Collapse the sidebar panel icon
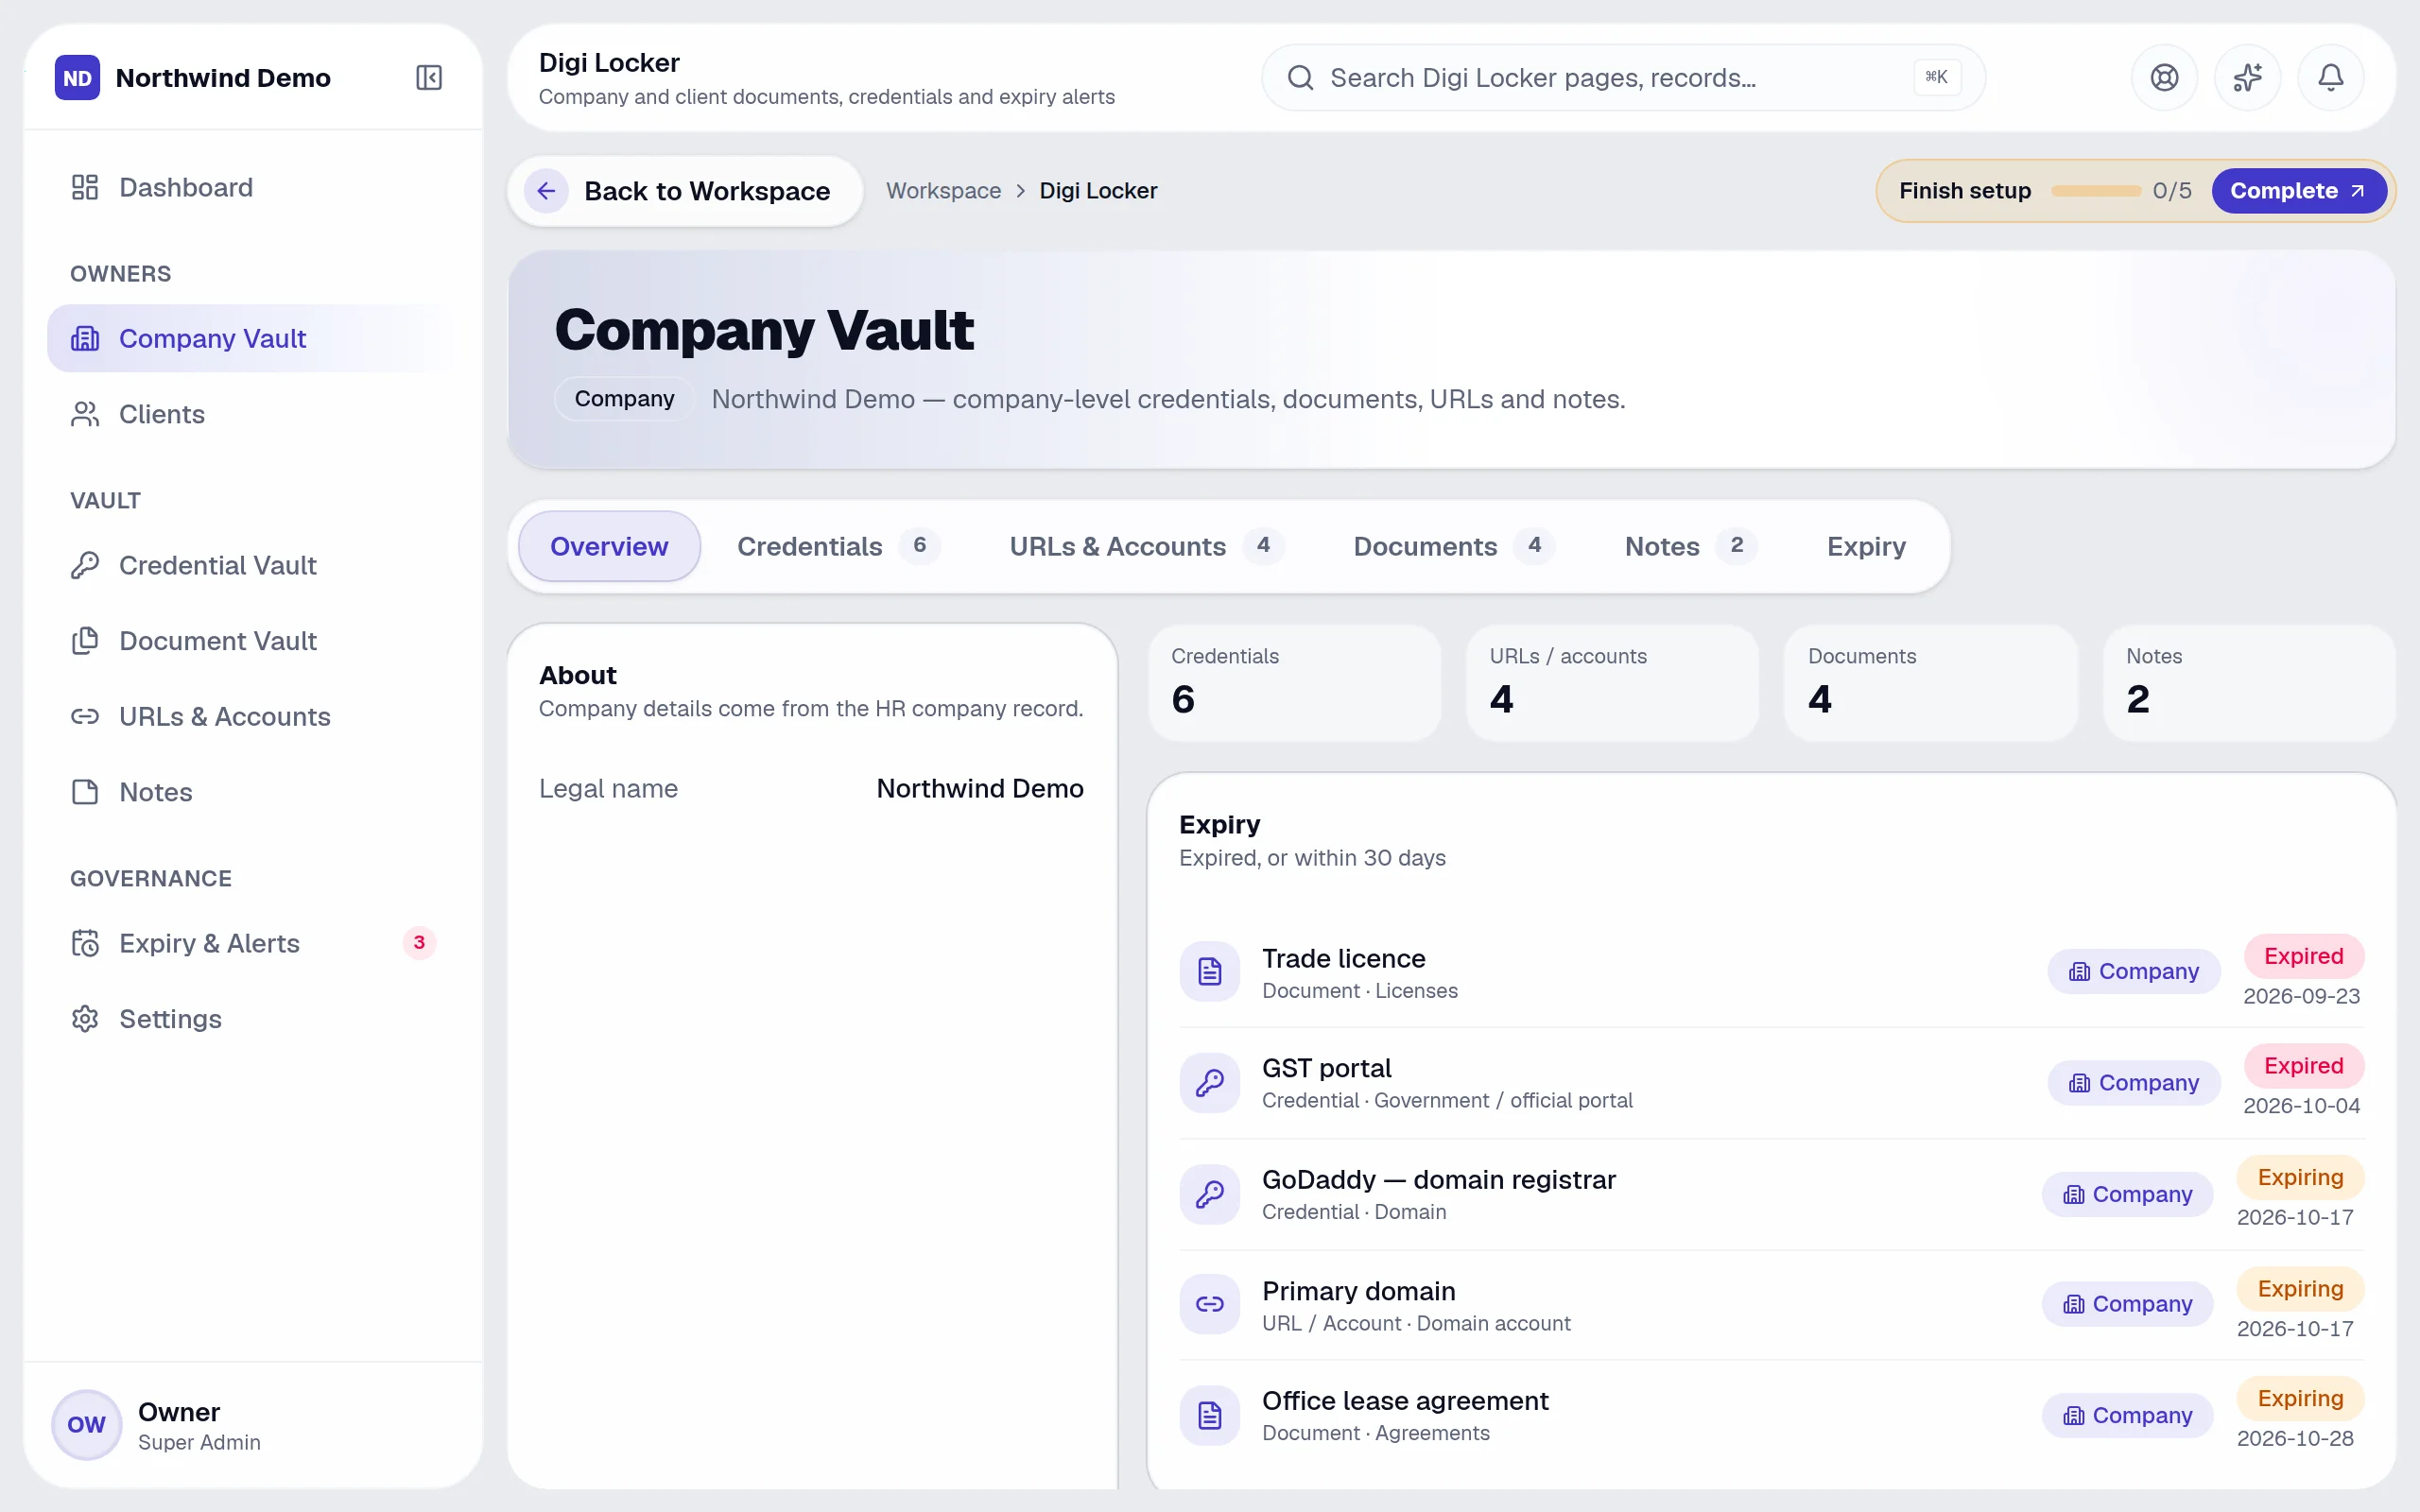The width and height of the screenshot is (2420, 1512). tap(429, 77)
